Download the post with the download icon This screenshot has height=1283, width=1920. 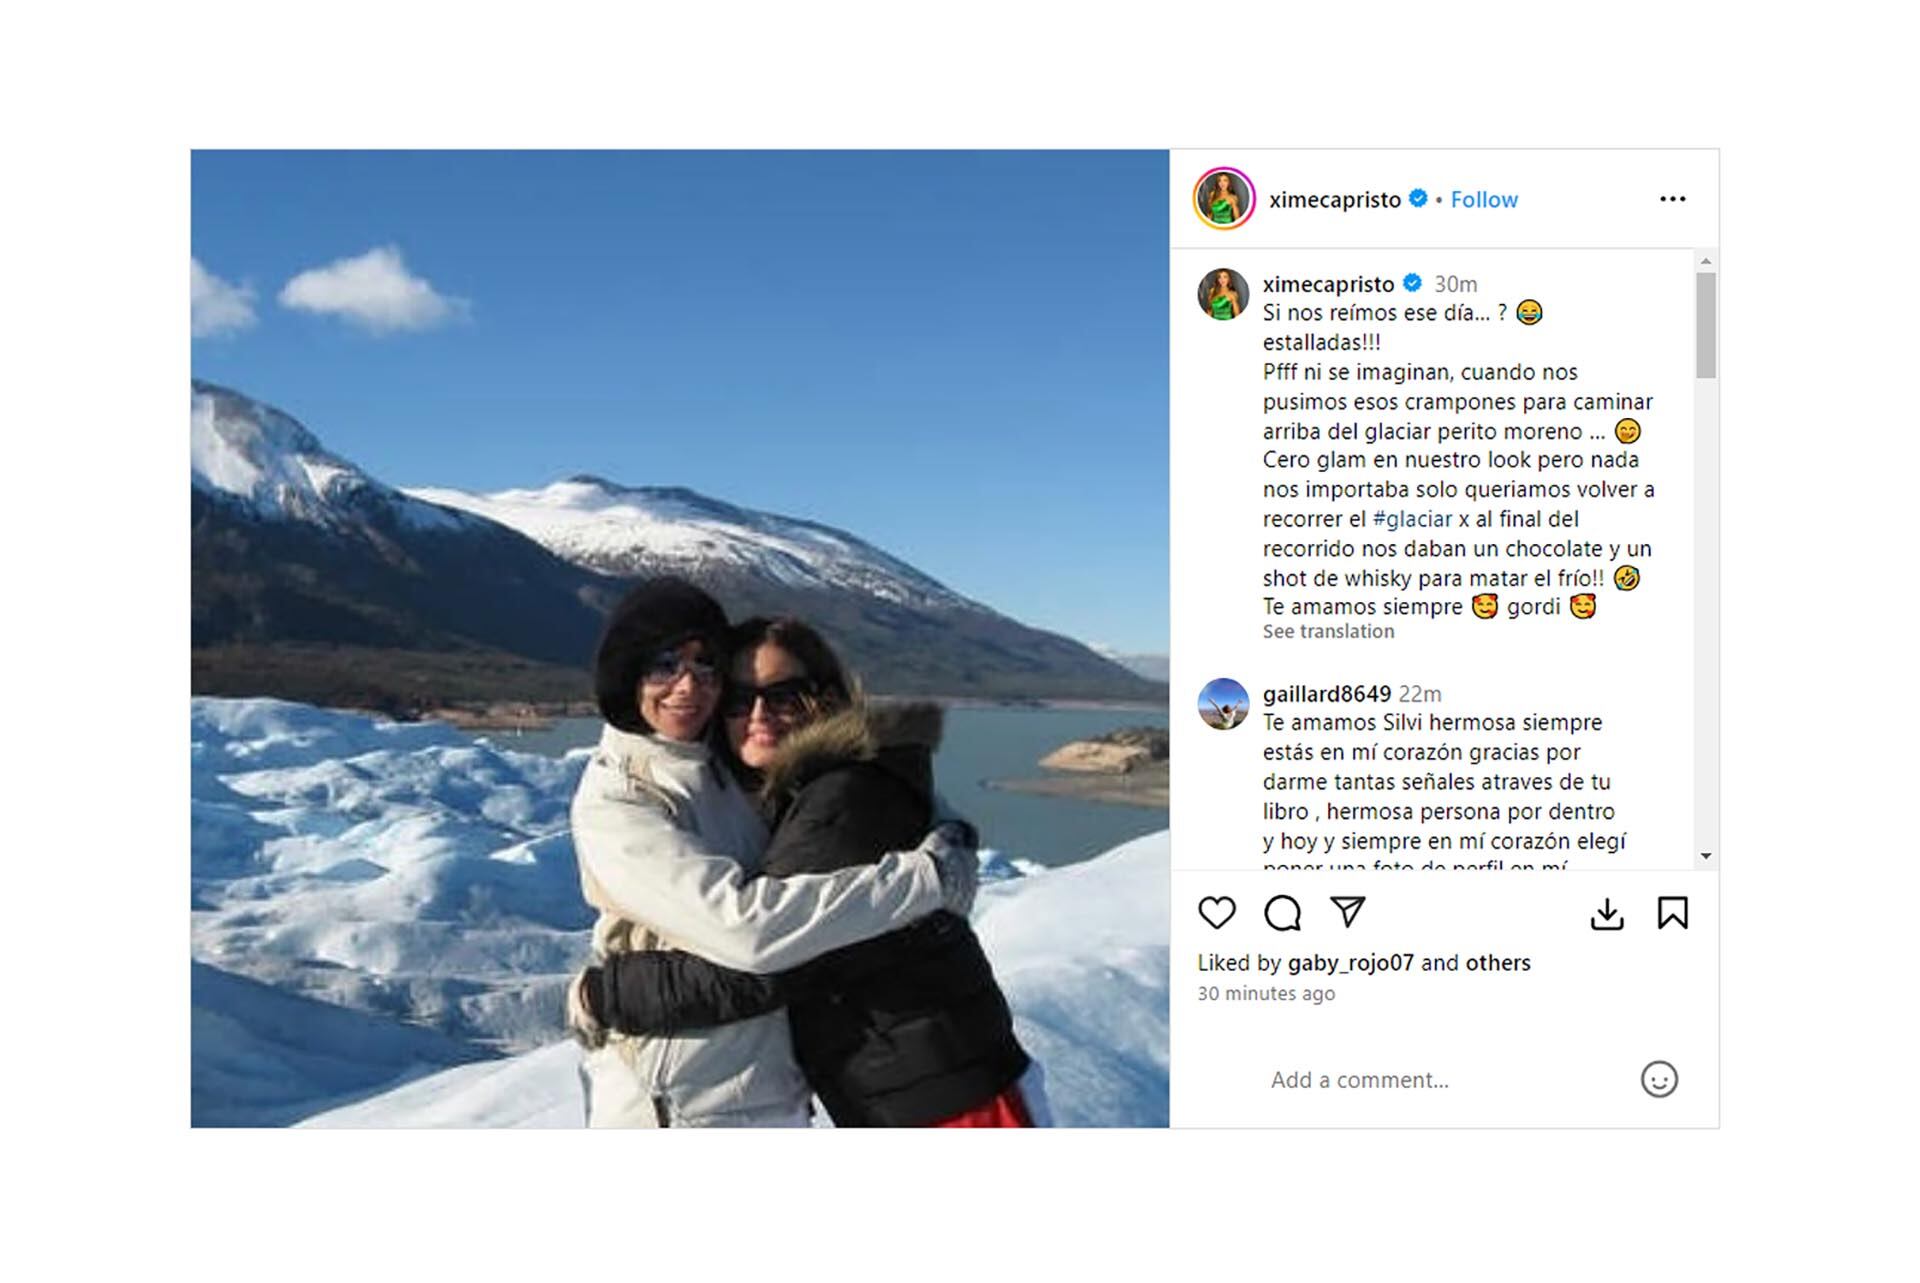click(x=1607, y=913)
